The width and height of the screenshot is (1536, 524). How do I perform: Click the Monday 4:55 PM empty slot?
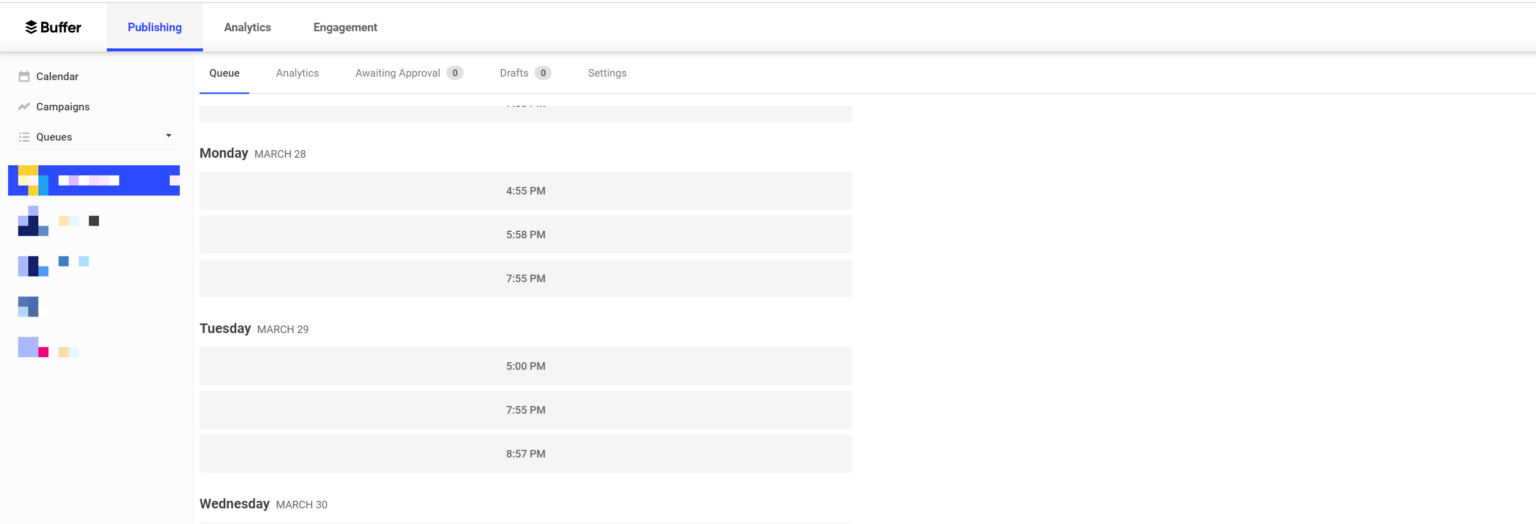coord(526,190)
